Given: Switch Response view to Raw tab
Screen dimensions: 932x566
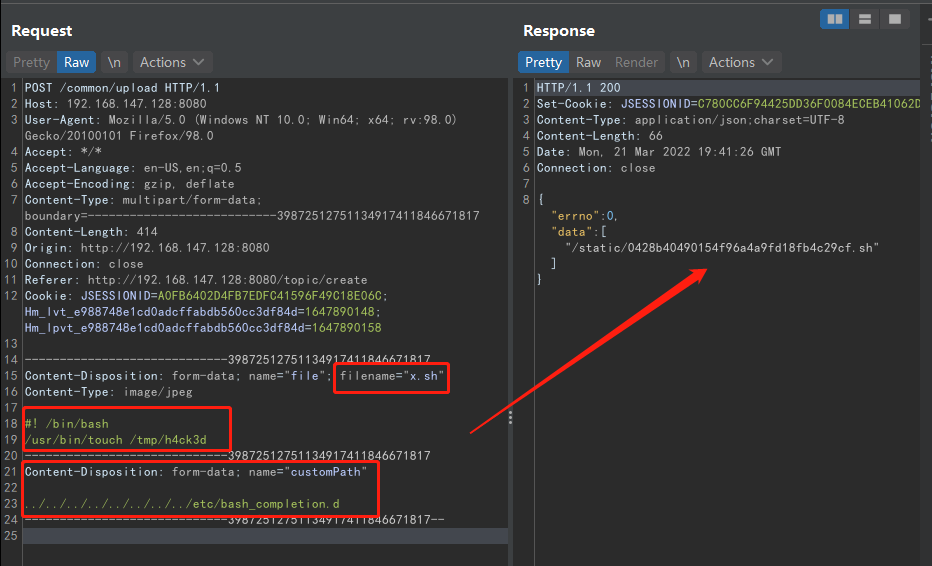Looking at the screenshot, I should coord(588,62).
